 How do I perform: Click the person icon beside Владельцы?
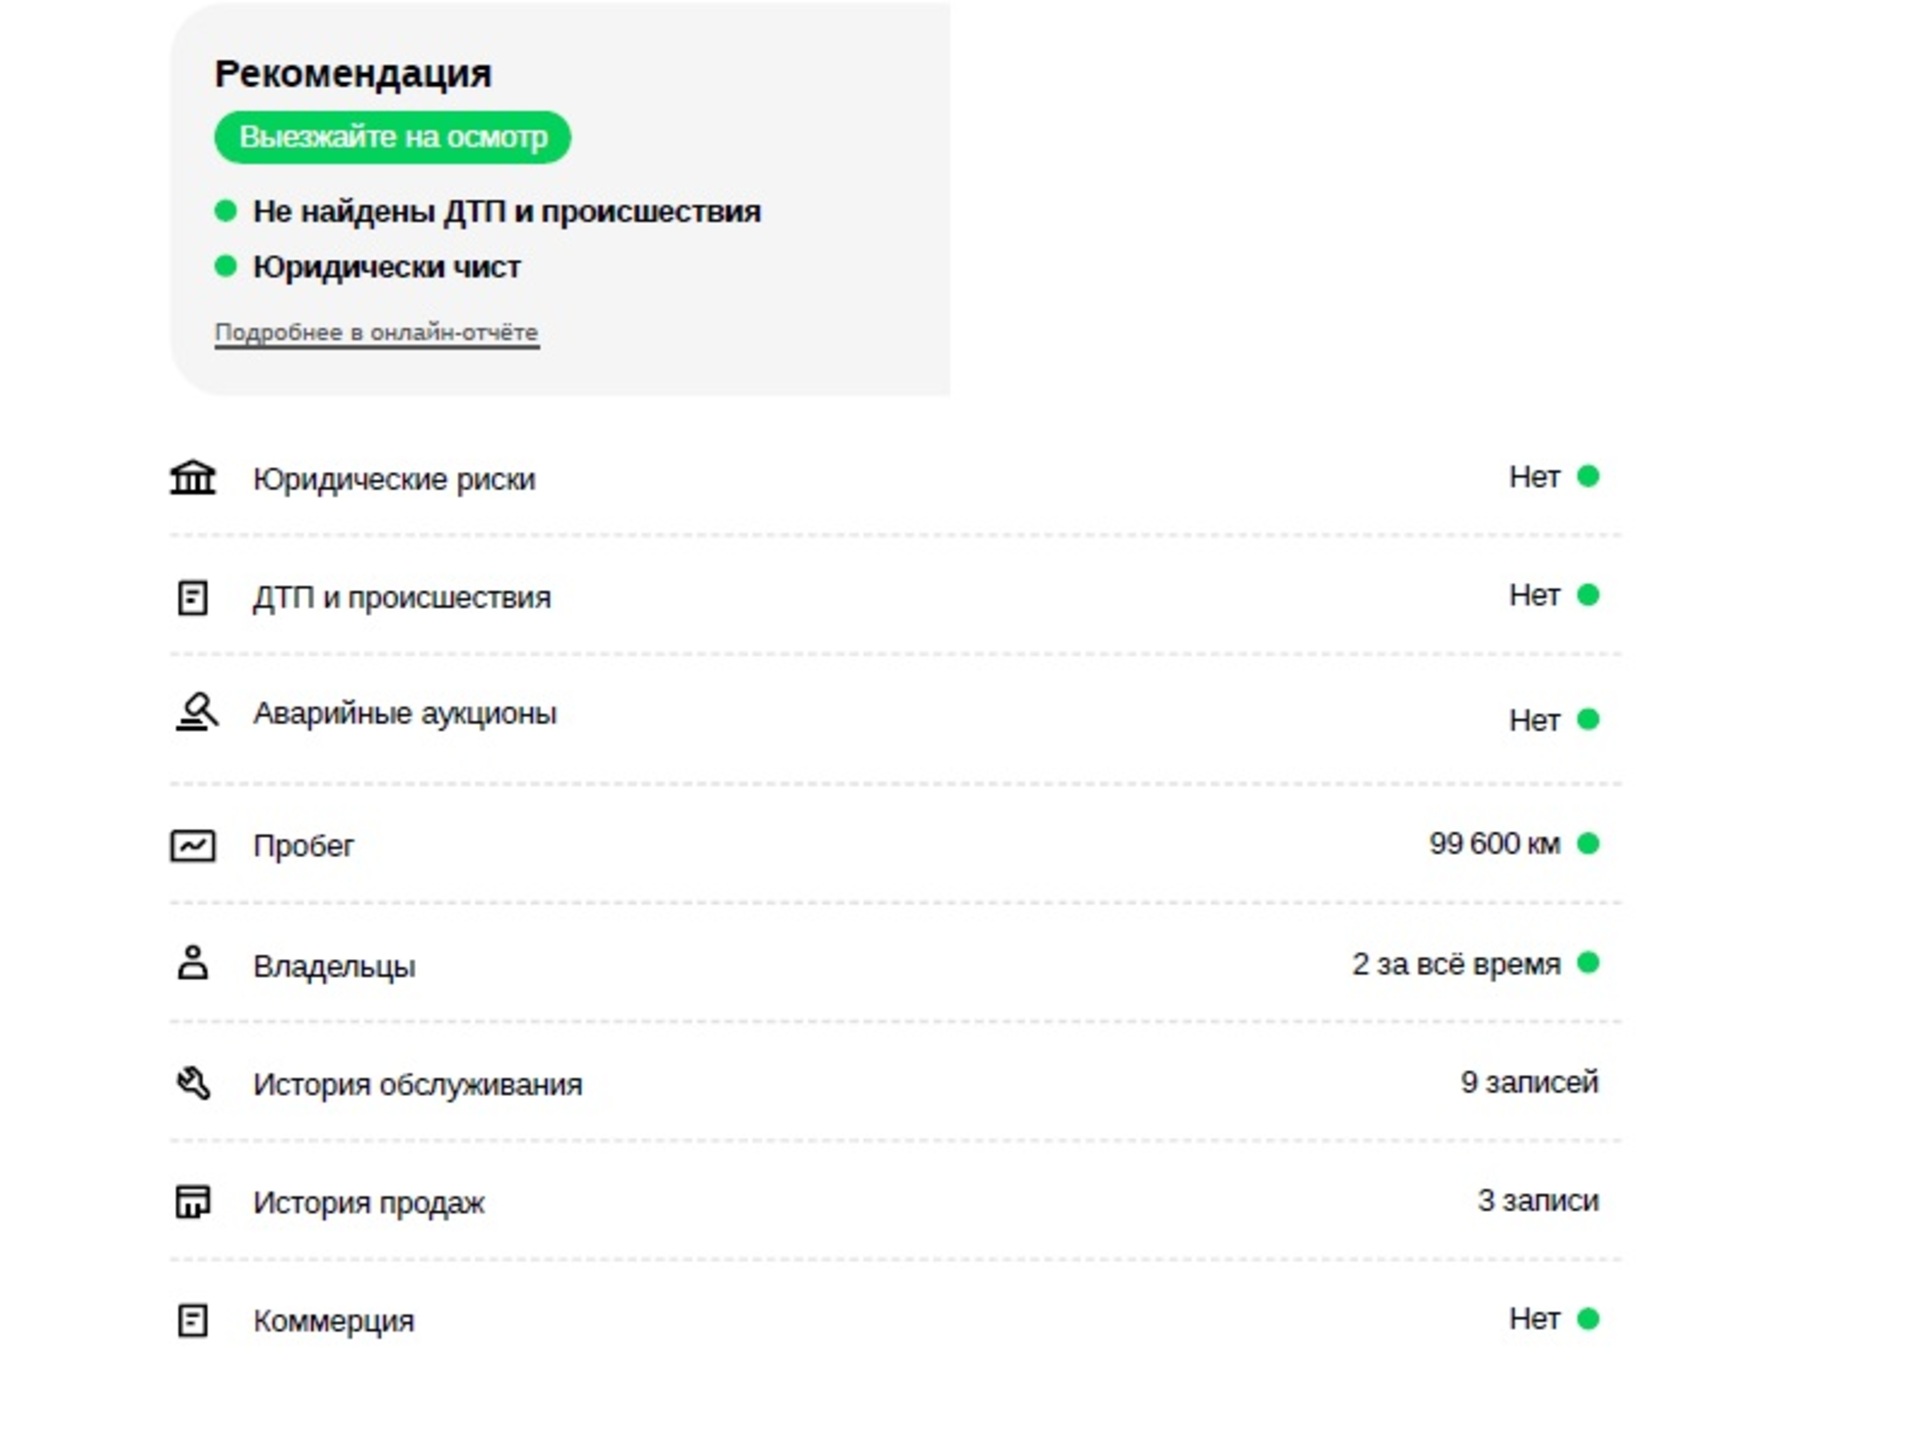pyautogui.click(x=193, y=963)
